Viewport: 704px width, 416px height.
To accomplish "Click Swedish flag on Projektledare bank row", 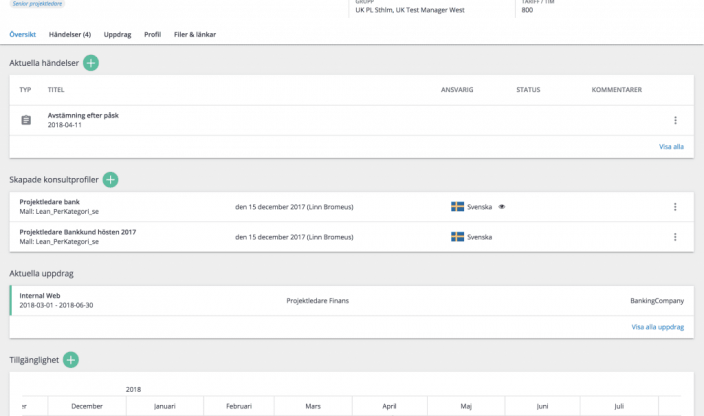I will tap(457, 207).
